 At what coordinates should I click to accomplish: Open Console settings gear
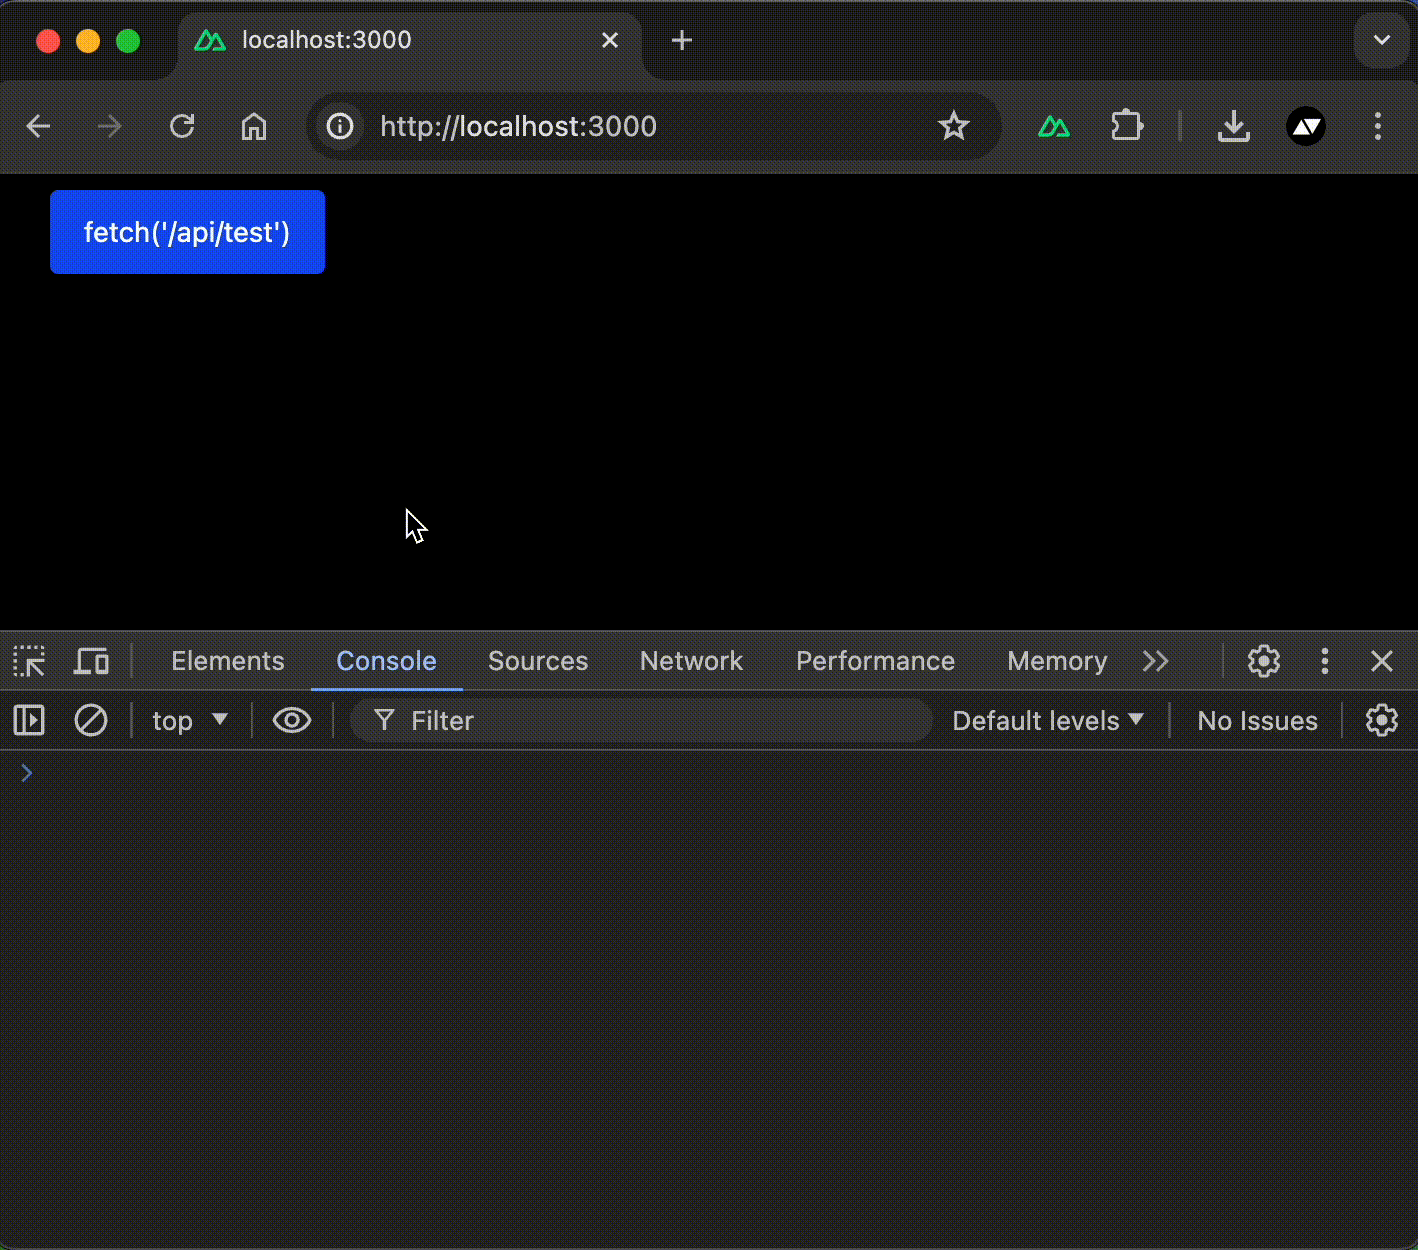[1382, 720]
